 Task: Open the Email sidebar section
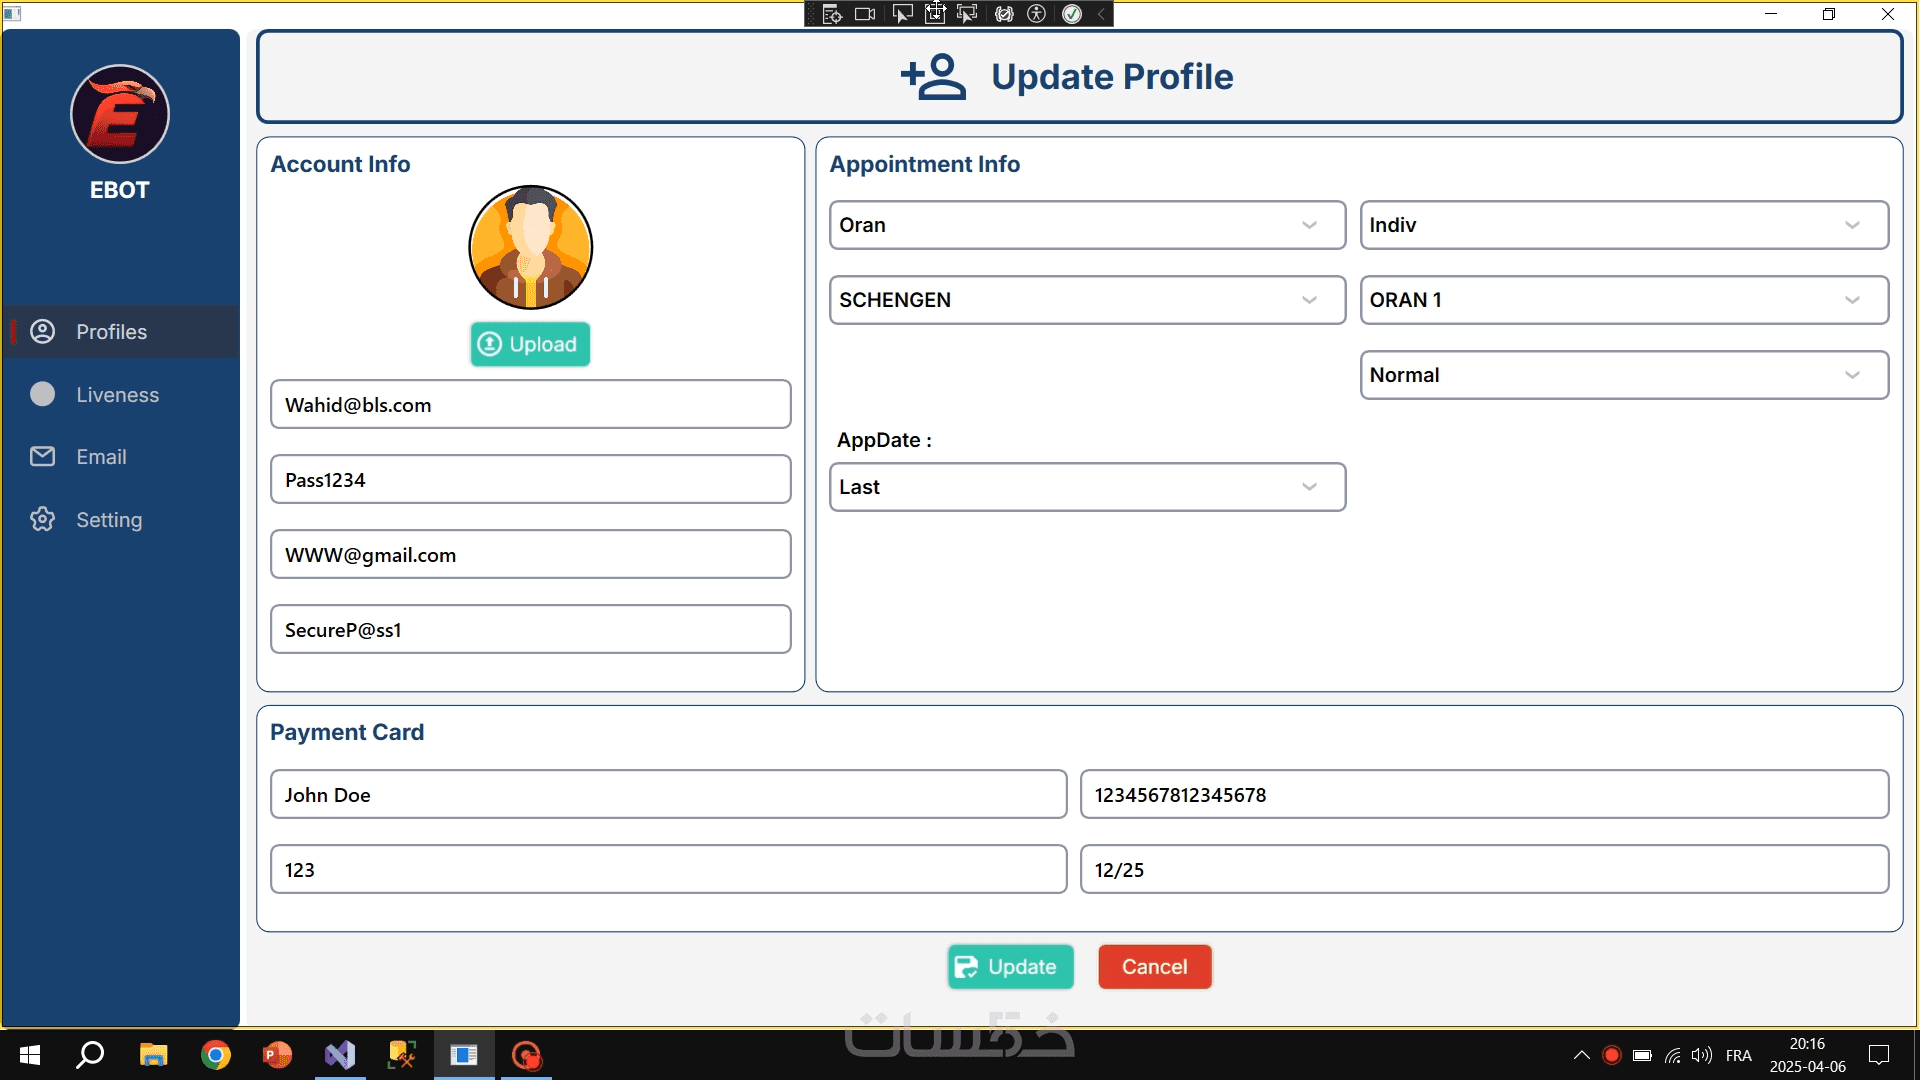[x=101, y=457]
